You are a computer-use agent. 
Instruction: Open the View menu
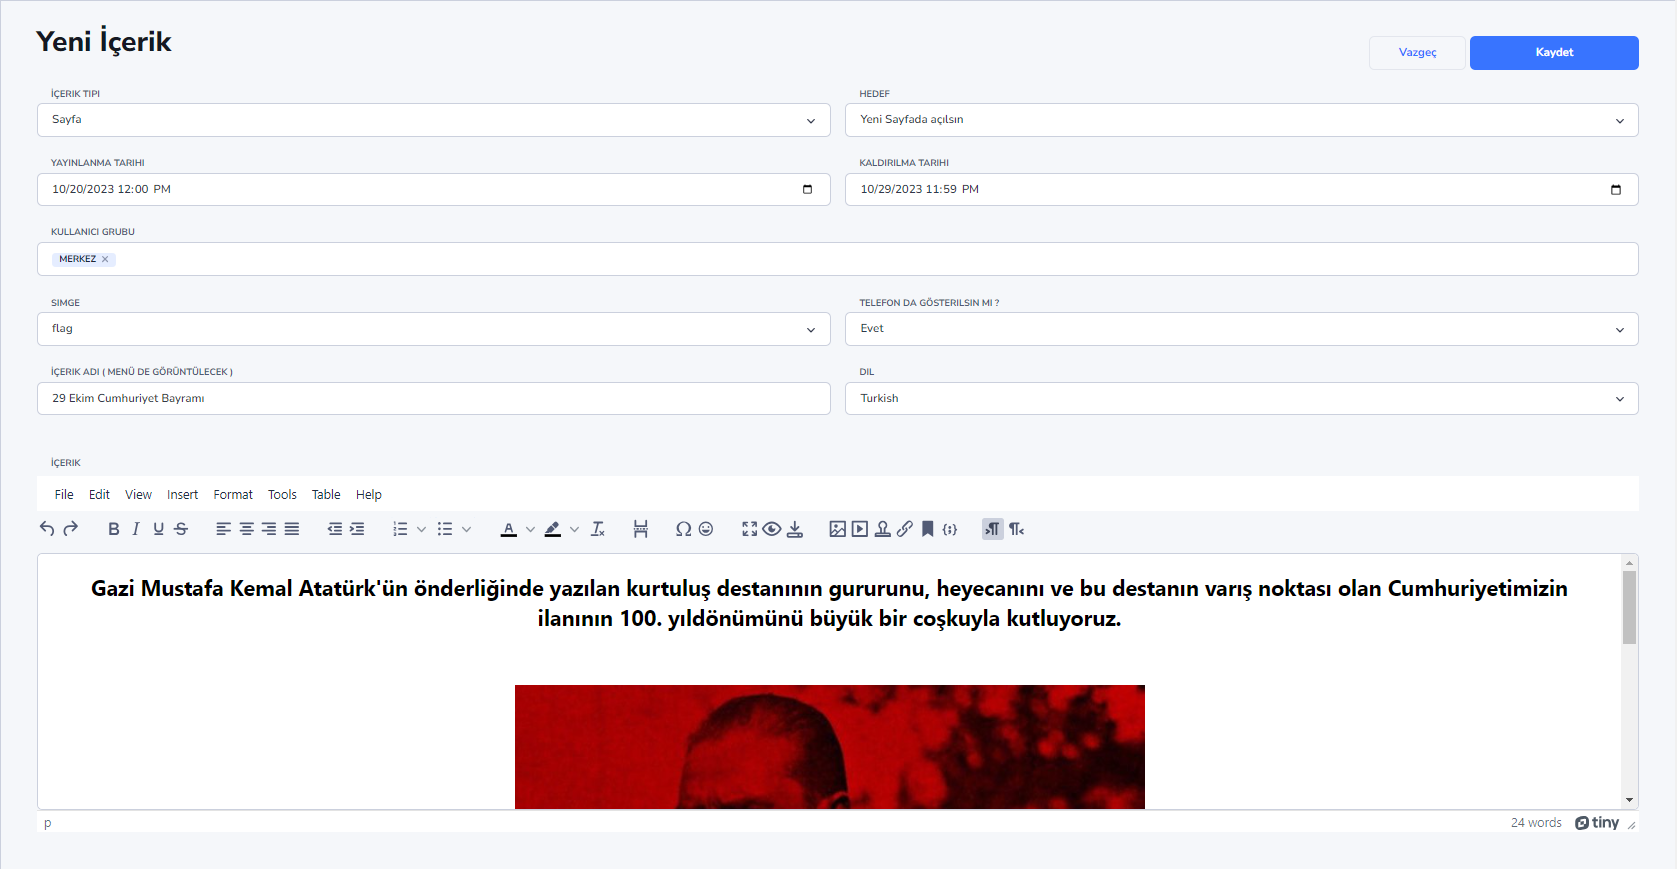tap(138, 494)
